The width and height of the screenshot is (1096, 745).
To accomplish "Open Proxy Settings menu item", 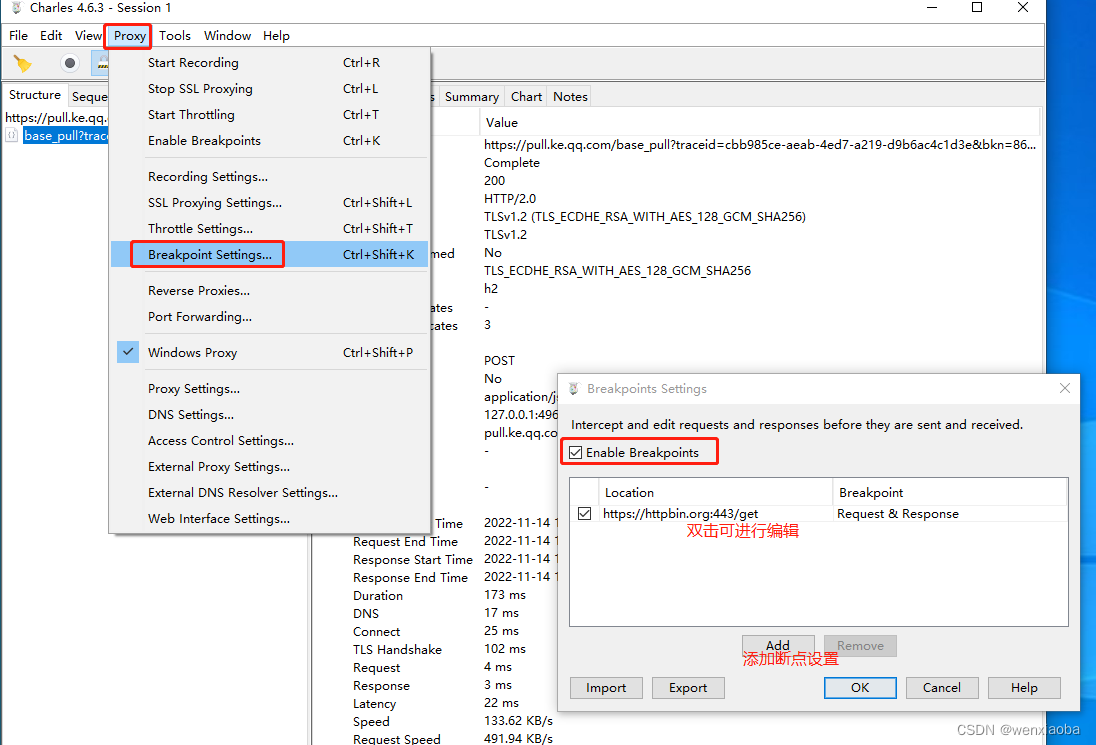I will pyautogui.click(x=269, y=389).
